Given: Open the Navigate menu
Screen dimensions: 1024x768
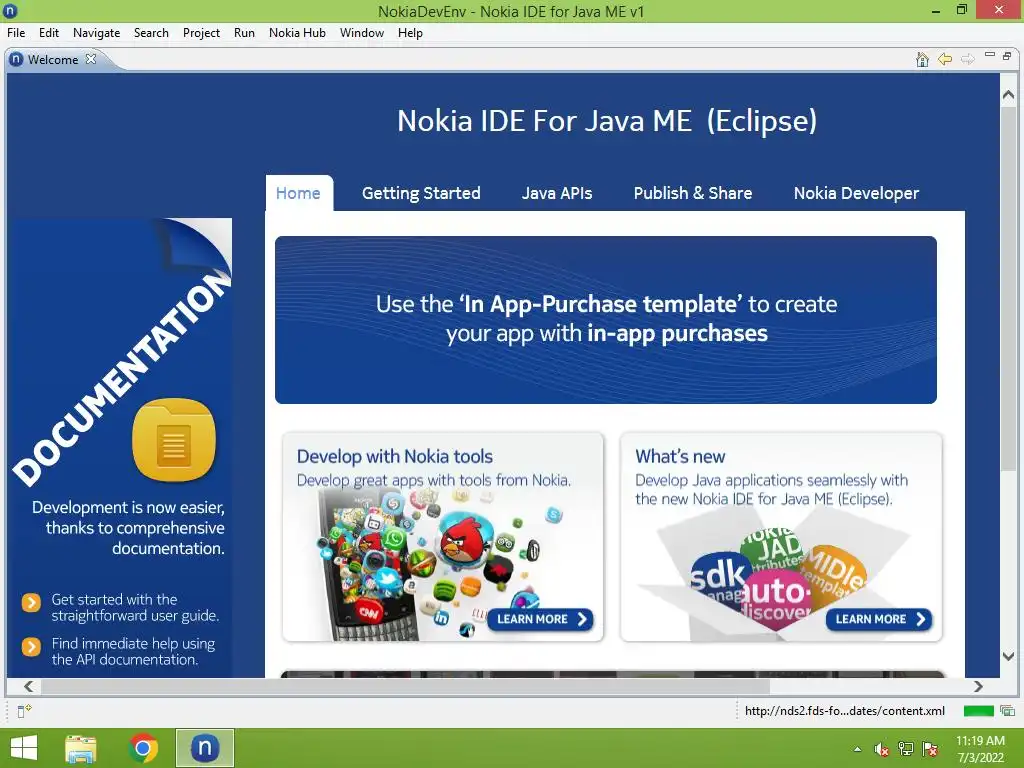Looking at the screenshot, I should coord(96,33).
